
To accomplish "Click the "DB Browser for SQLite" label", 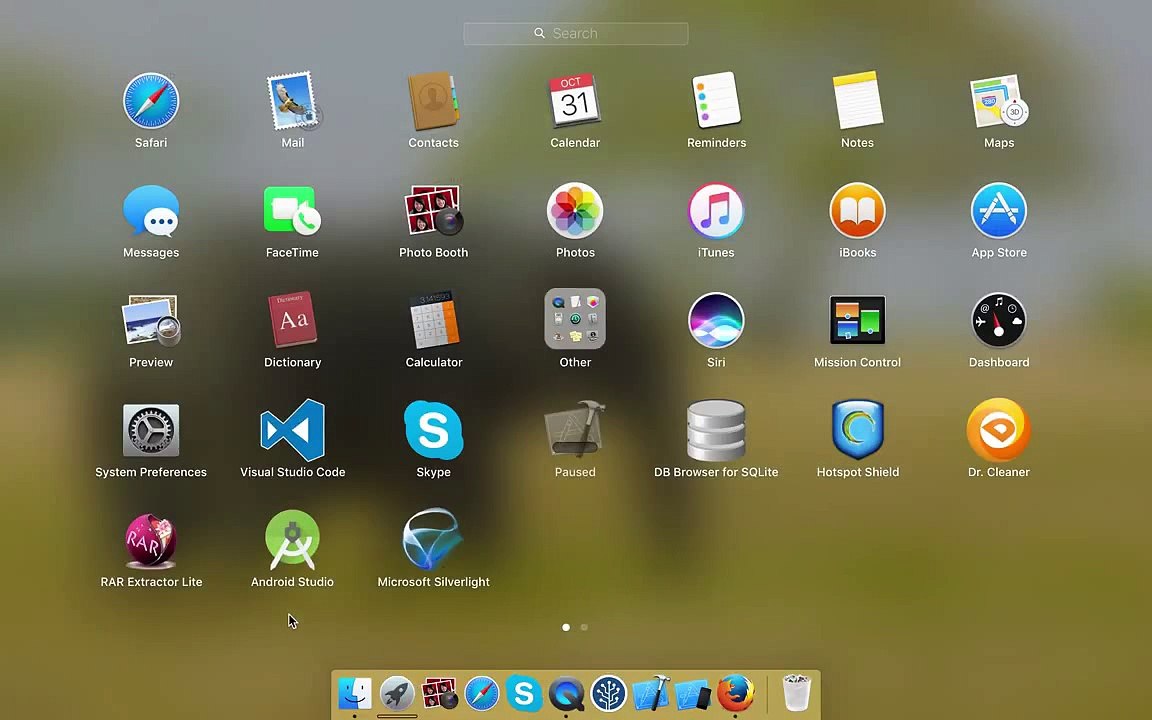I will click(x=716, y=472).
